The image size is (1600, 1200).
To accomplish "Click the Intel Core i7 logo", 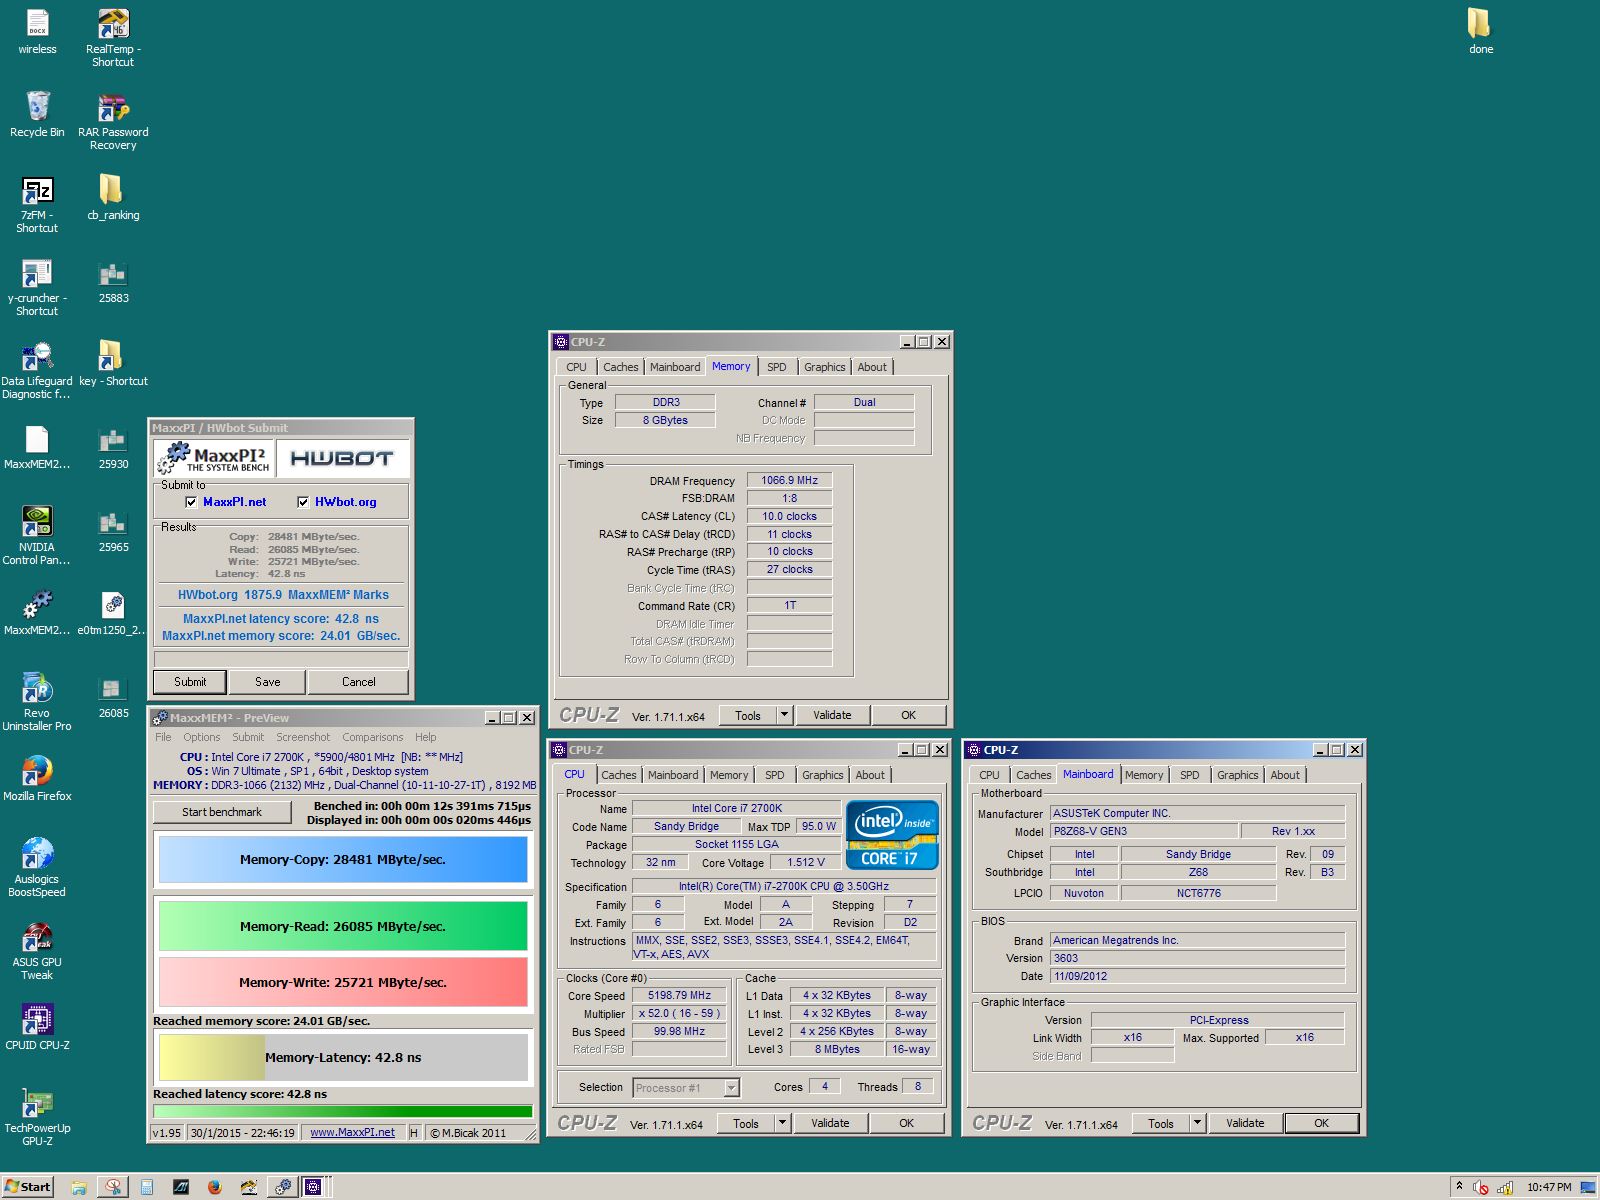I will click(892, 835).
